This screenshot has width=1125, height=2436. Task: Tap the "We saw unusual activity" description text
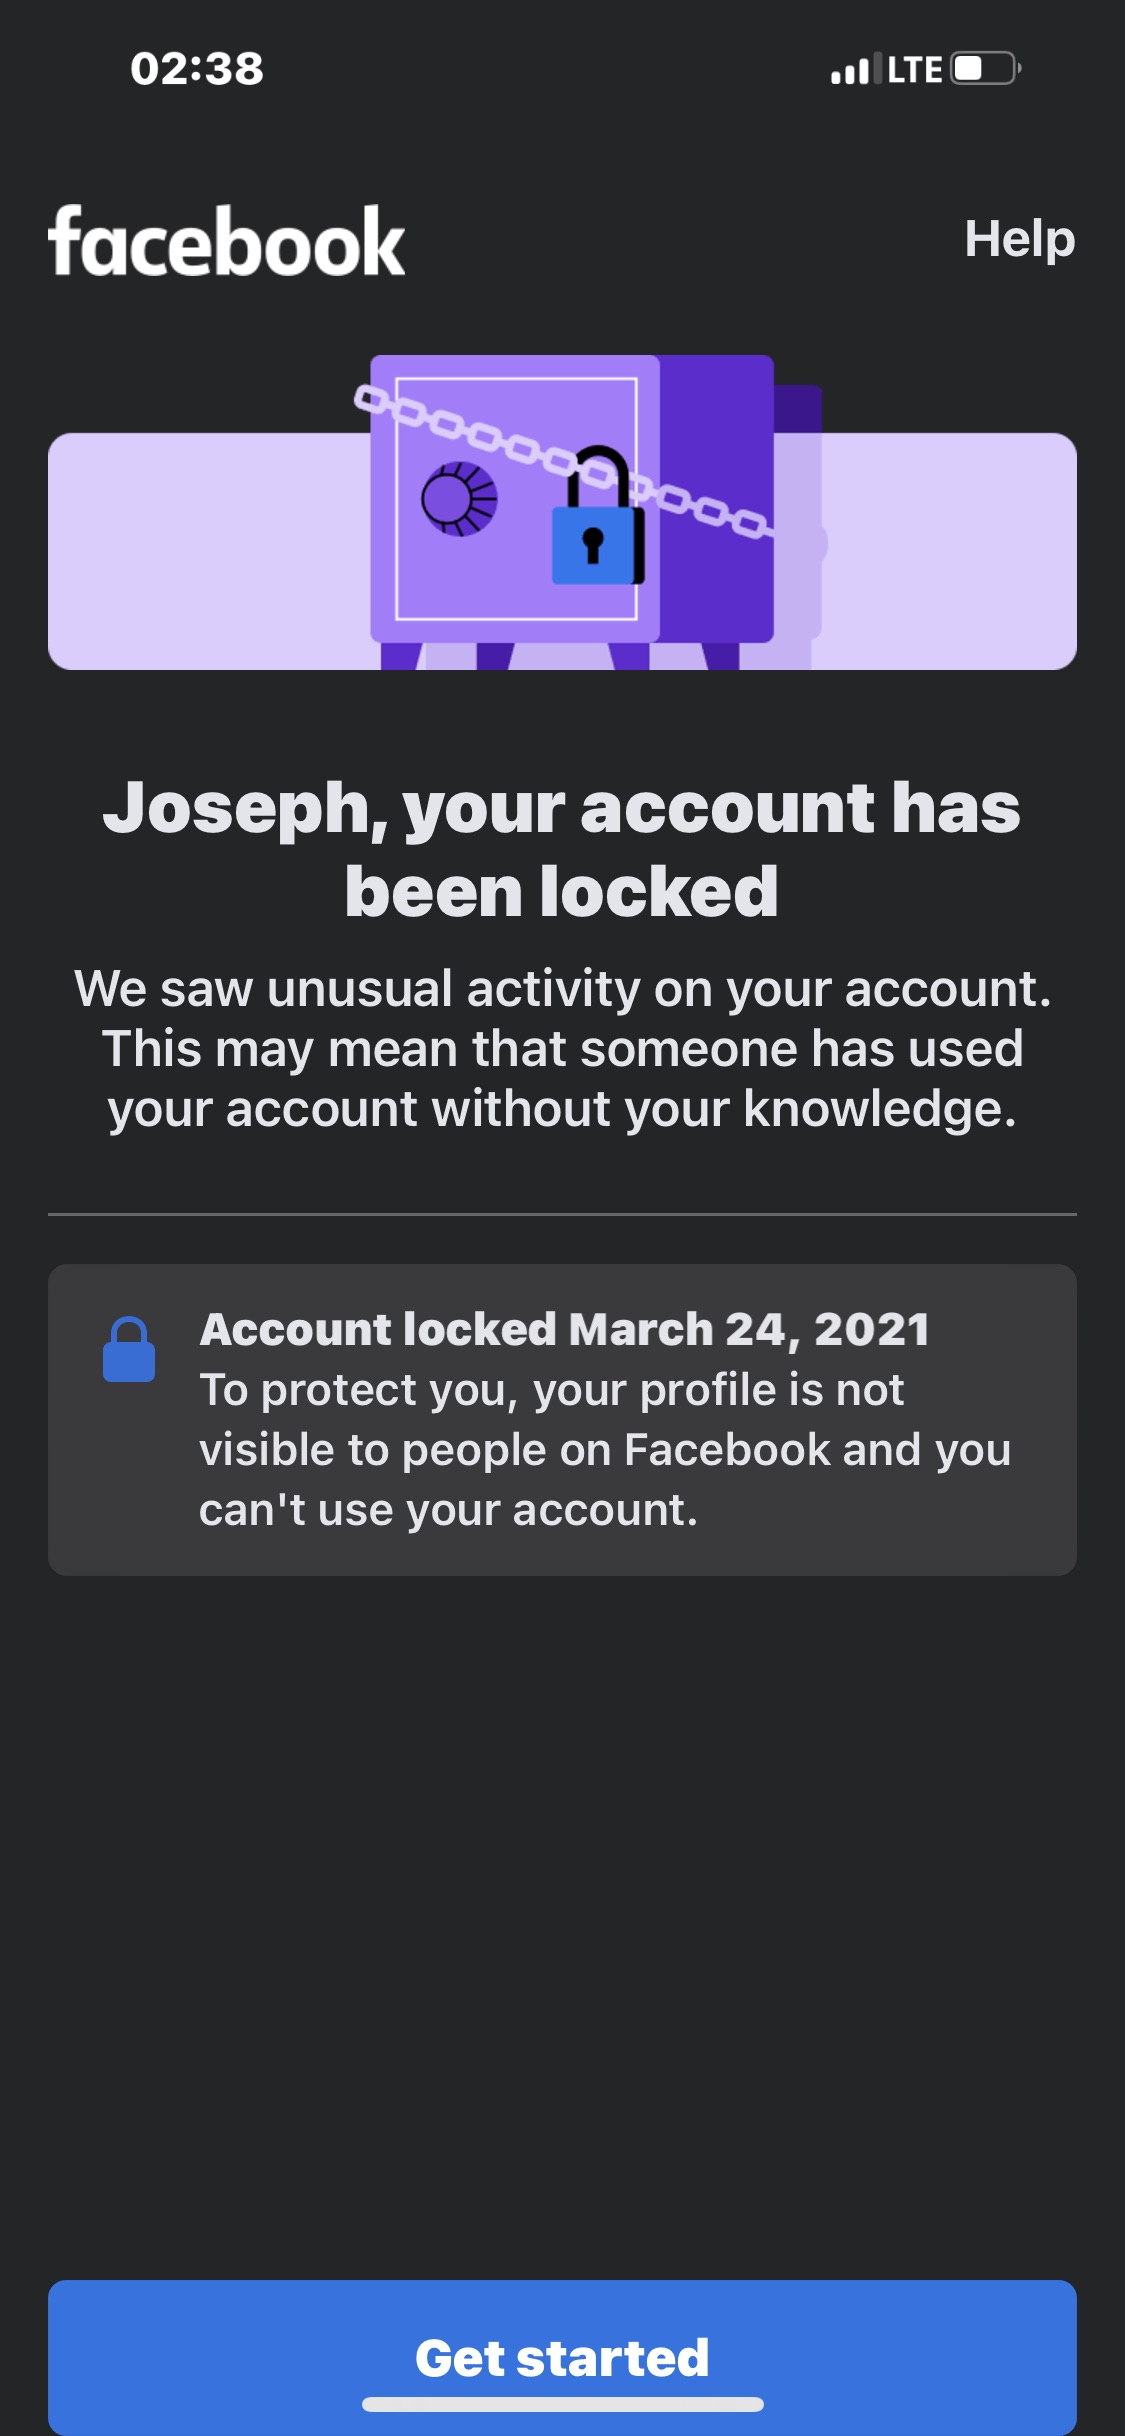tap(562, 1048)
